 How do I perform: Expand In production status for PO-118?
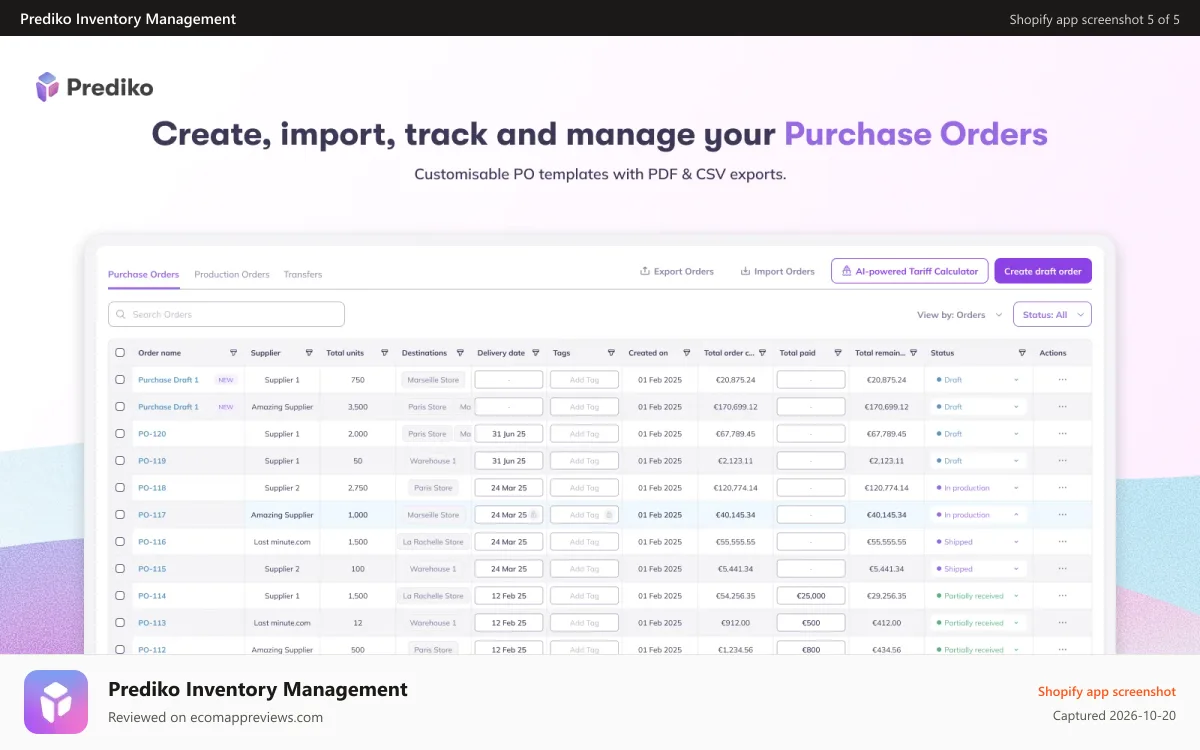coord(978,488)
